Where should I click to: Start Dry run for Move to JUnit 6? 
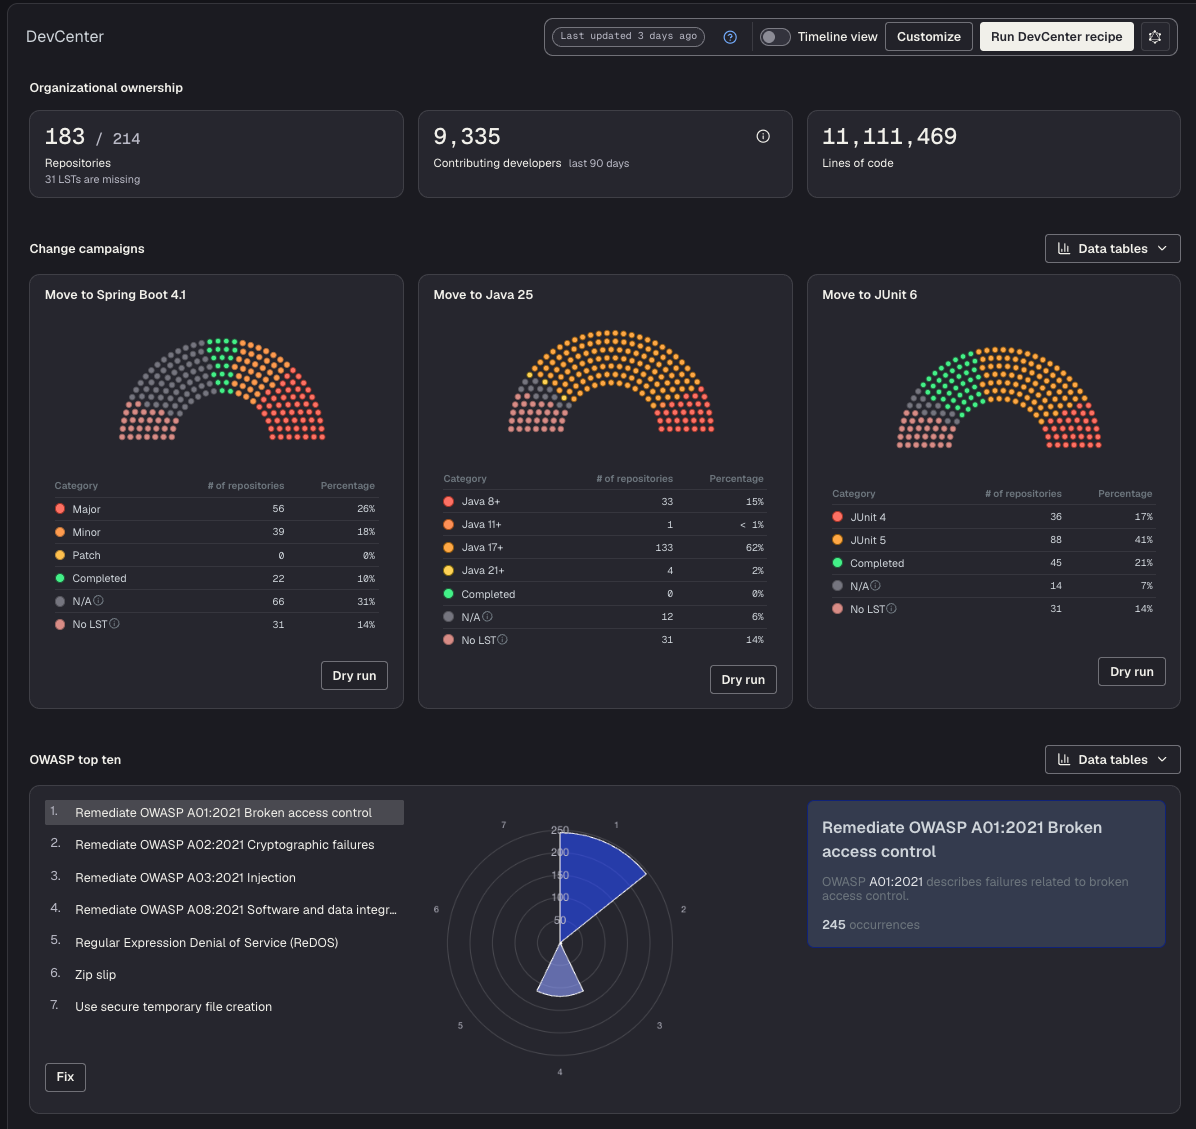(1132, 672)
